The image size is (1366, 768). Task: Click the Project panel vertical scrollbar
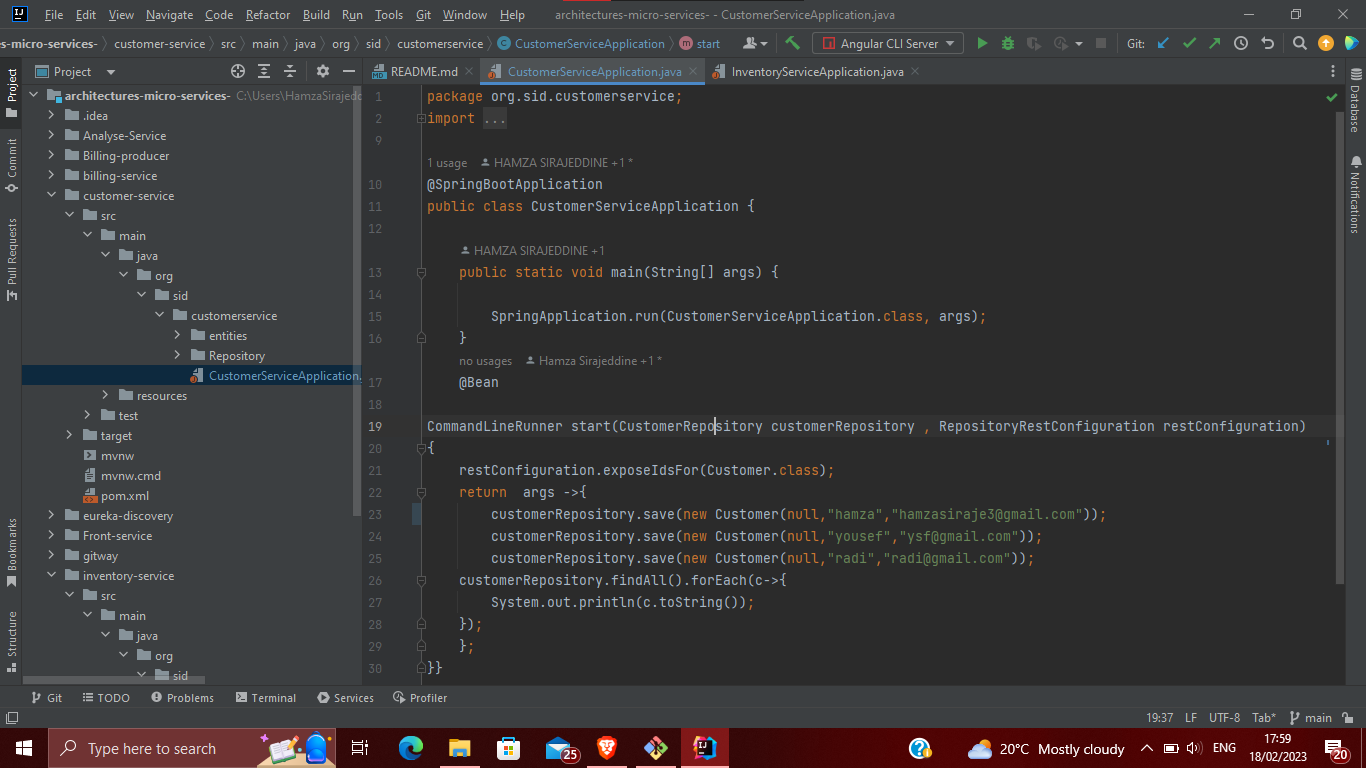(357, 300)
